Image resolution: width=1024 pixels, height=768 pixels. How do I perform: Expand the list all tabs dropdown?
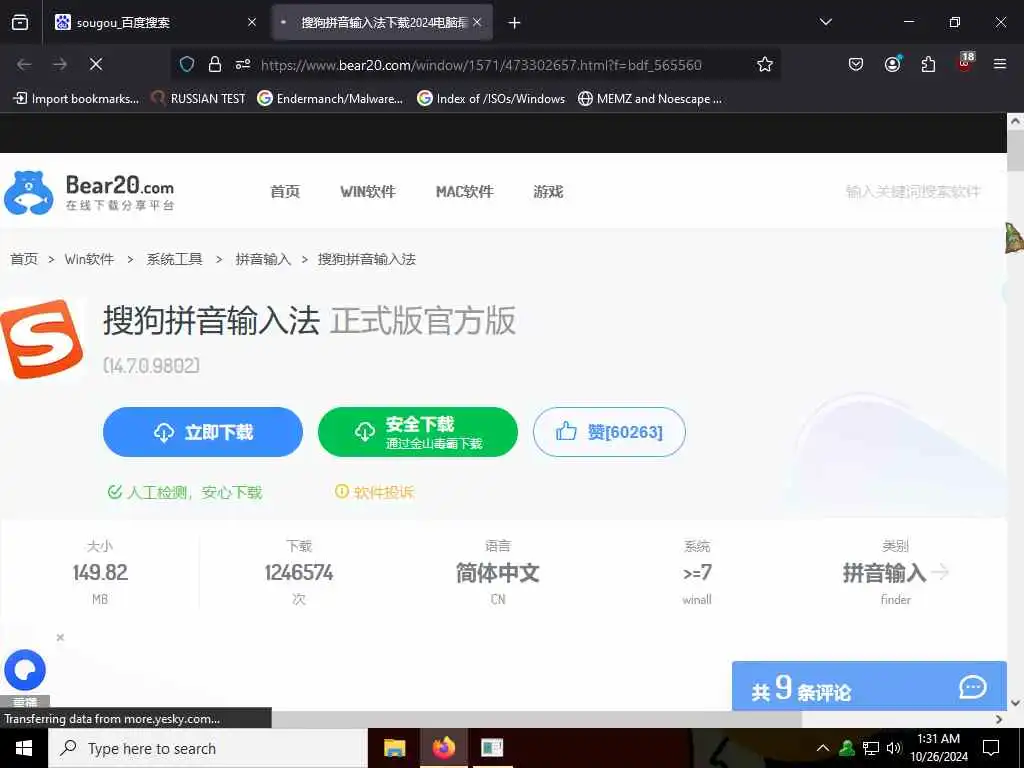[825, 22]
